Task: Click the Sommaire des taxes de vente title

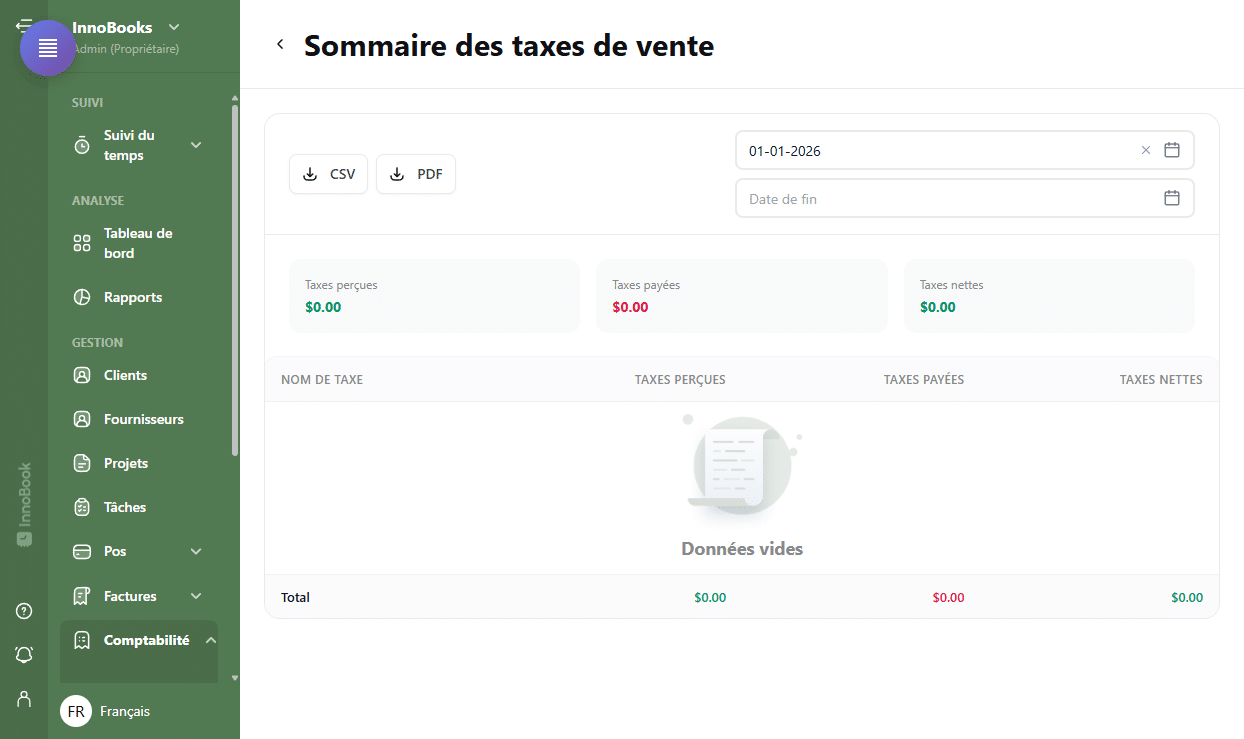Action: pyautogui.click(x=509, y=45)
